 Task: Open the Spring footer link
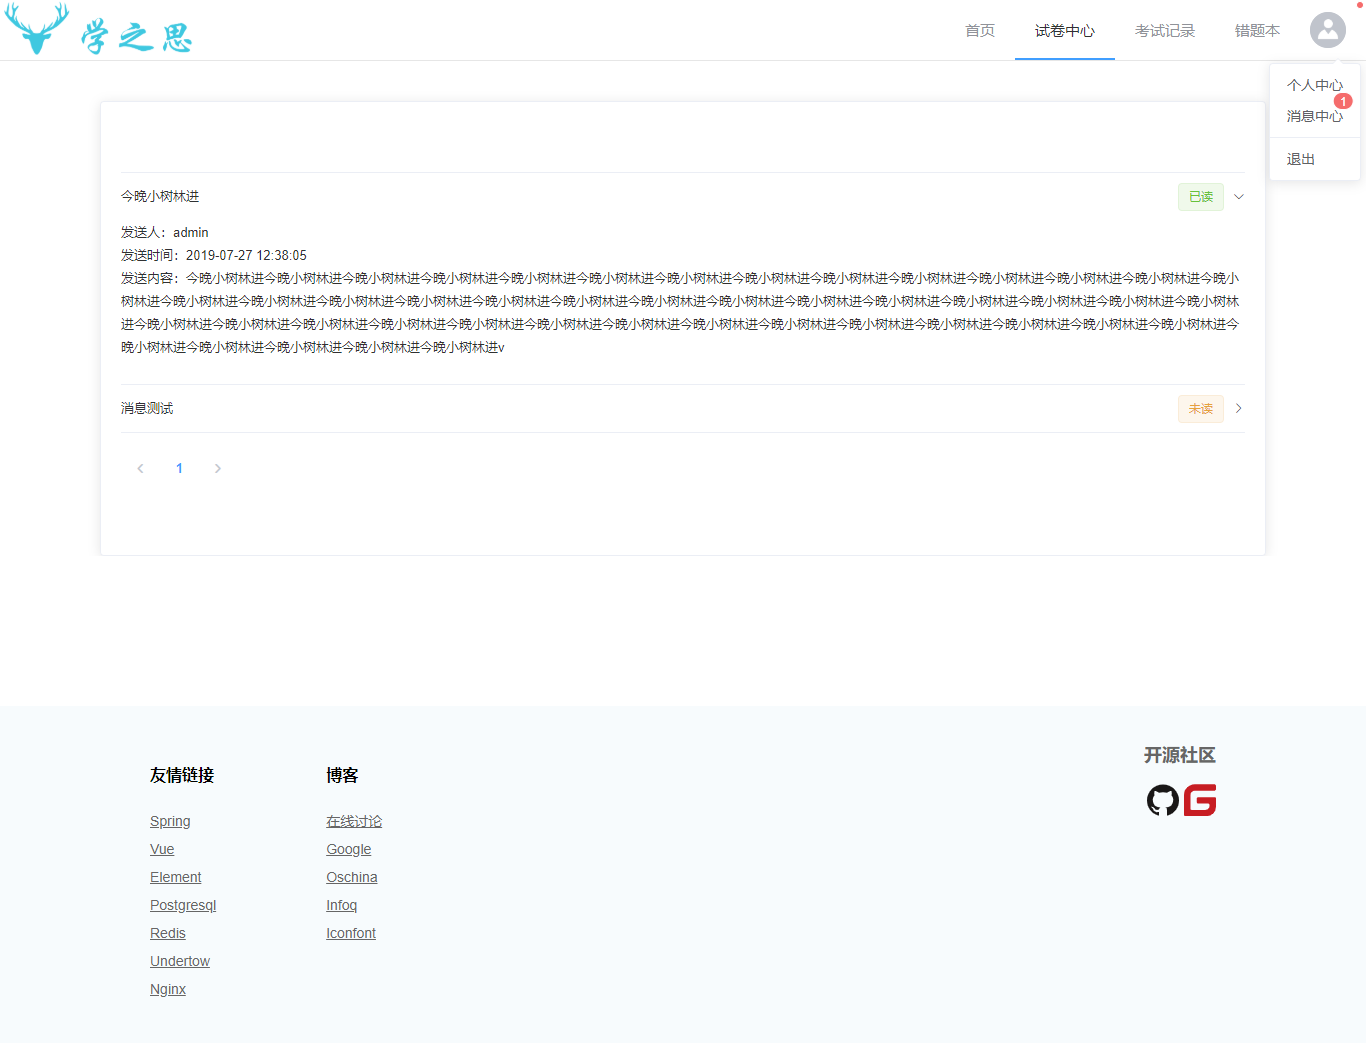click(x=170, y=821)
